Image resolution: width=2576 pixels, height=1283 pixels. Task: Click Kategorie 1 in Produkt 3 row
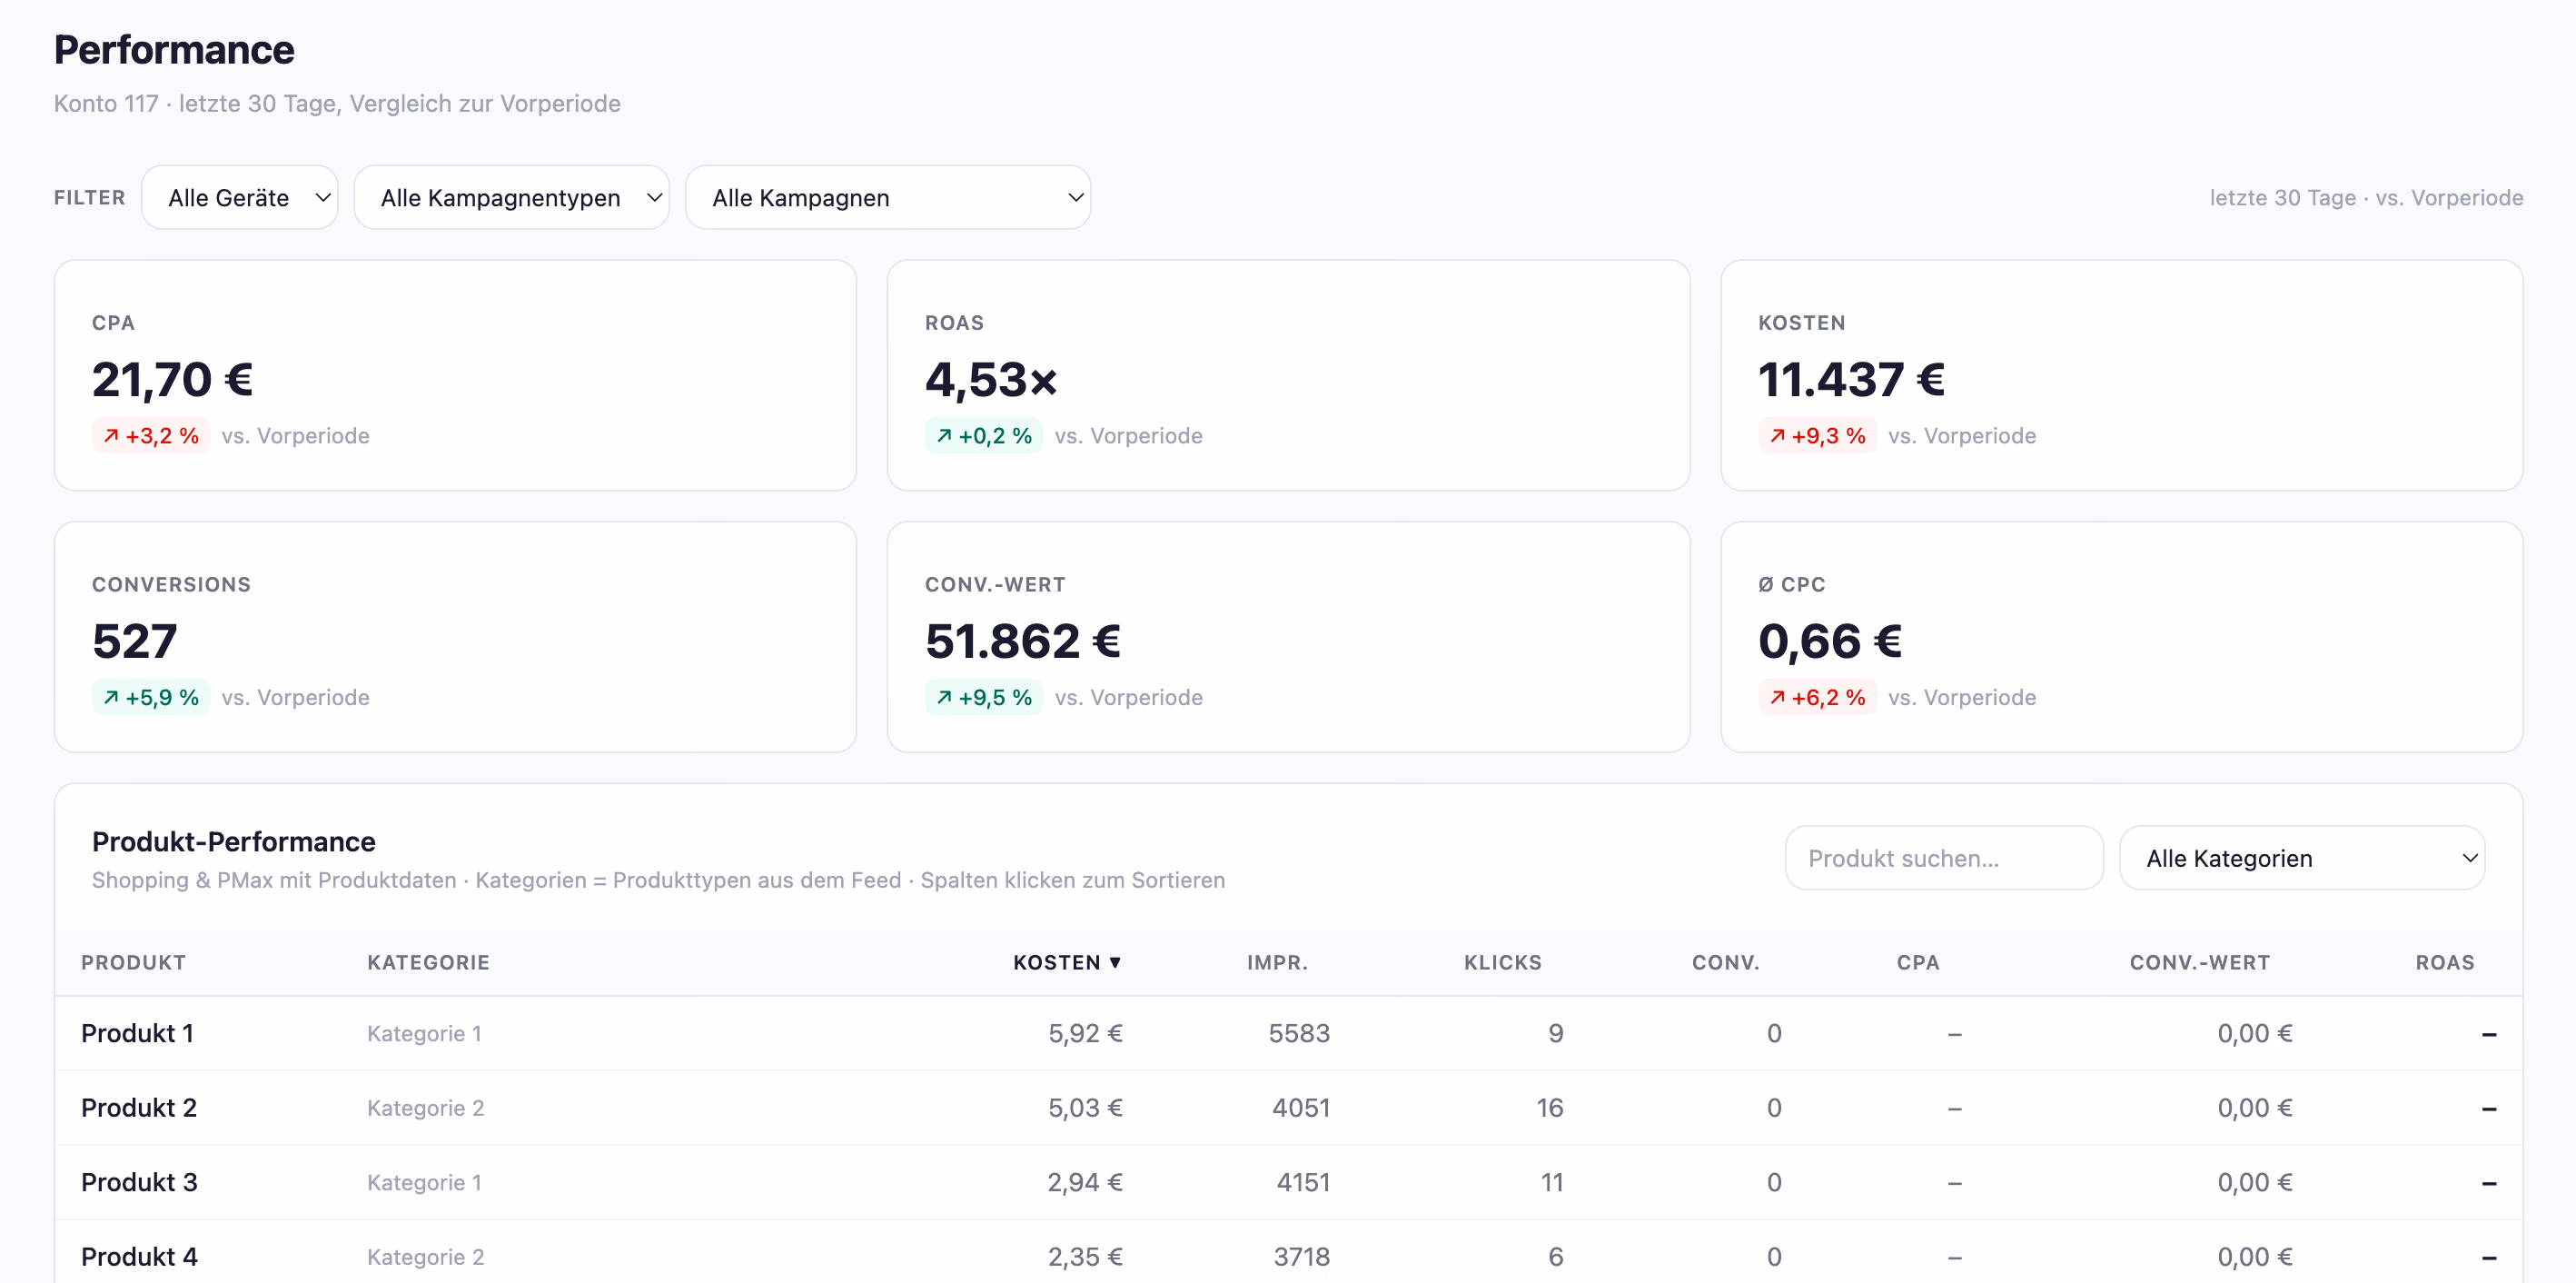pyautogui.click(x=424, y=1181)
